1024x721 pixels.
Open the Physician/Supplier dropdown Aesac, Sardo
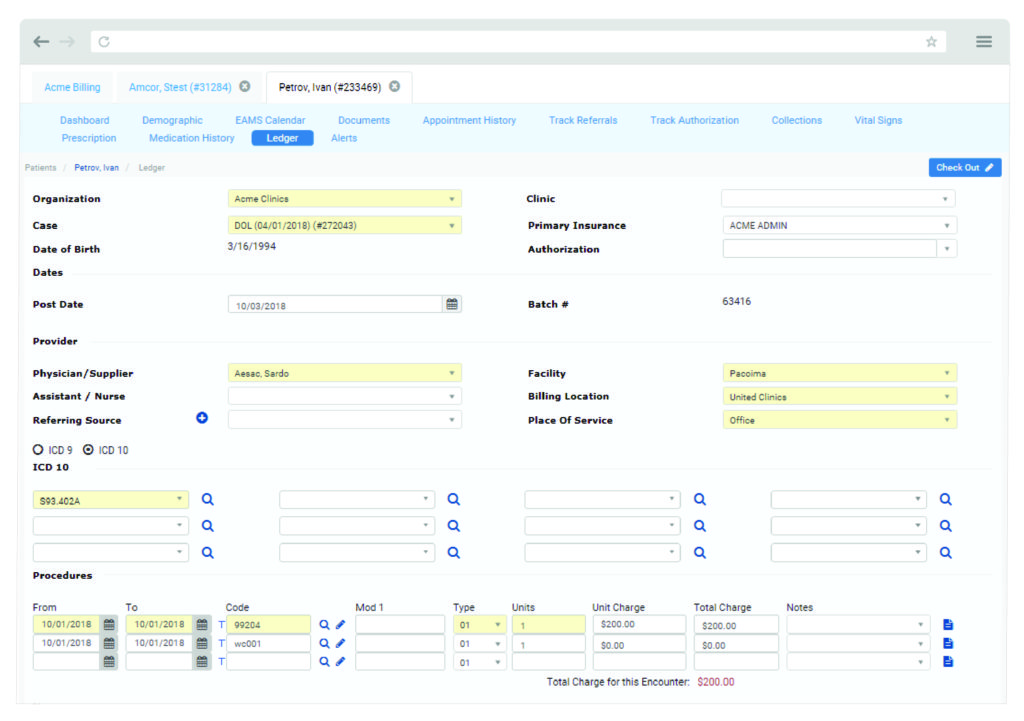pyautogui.click(x=345, y=373)
